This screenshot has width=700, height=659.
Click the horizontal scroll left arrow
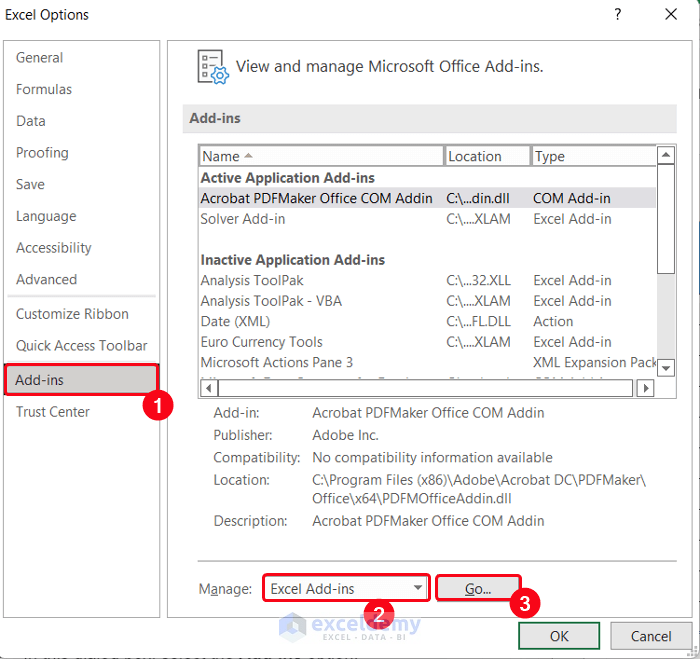point(208,388)
